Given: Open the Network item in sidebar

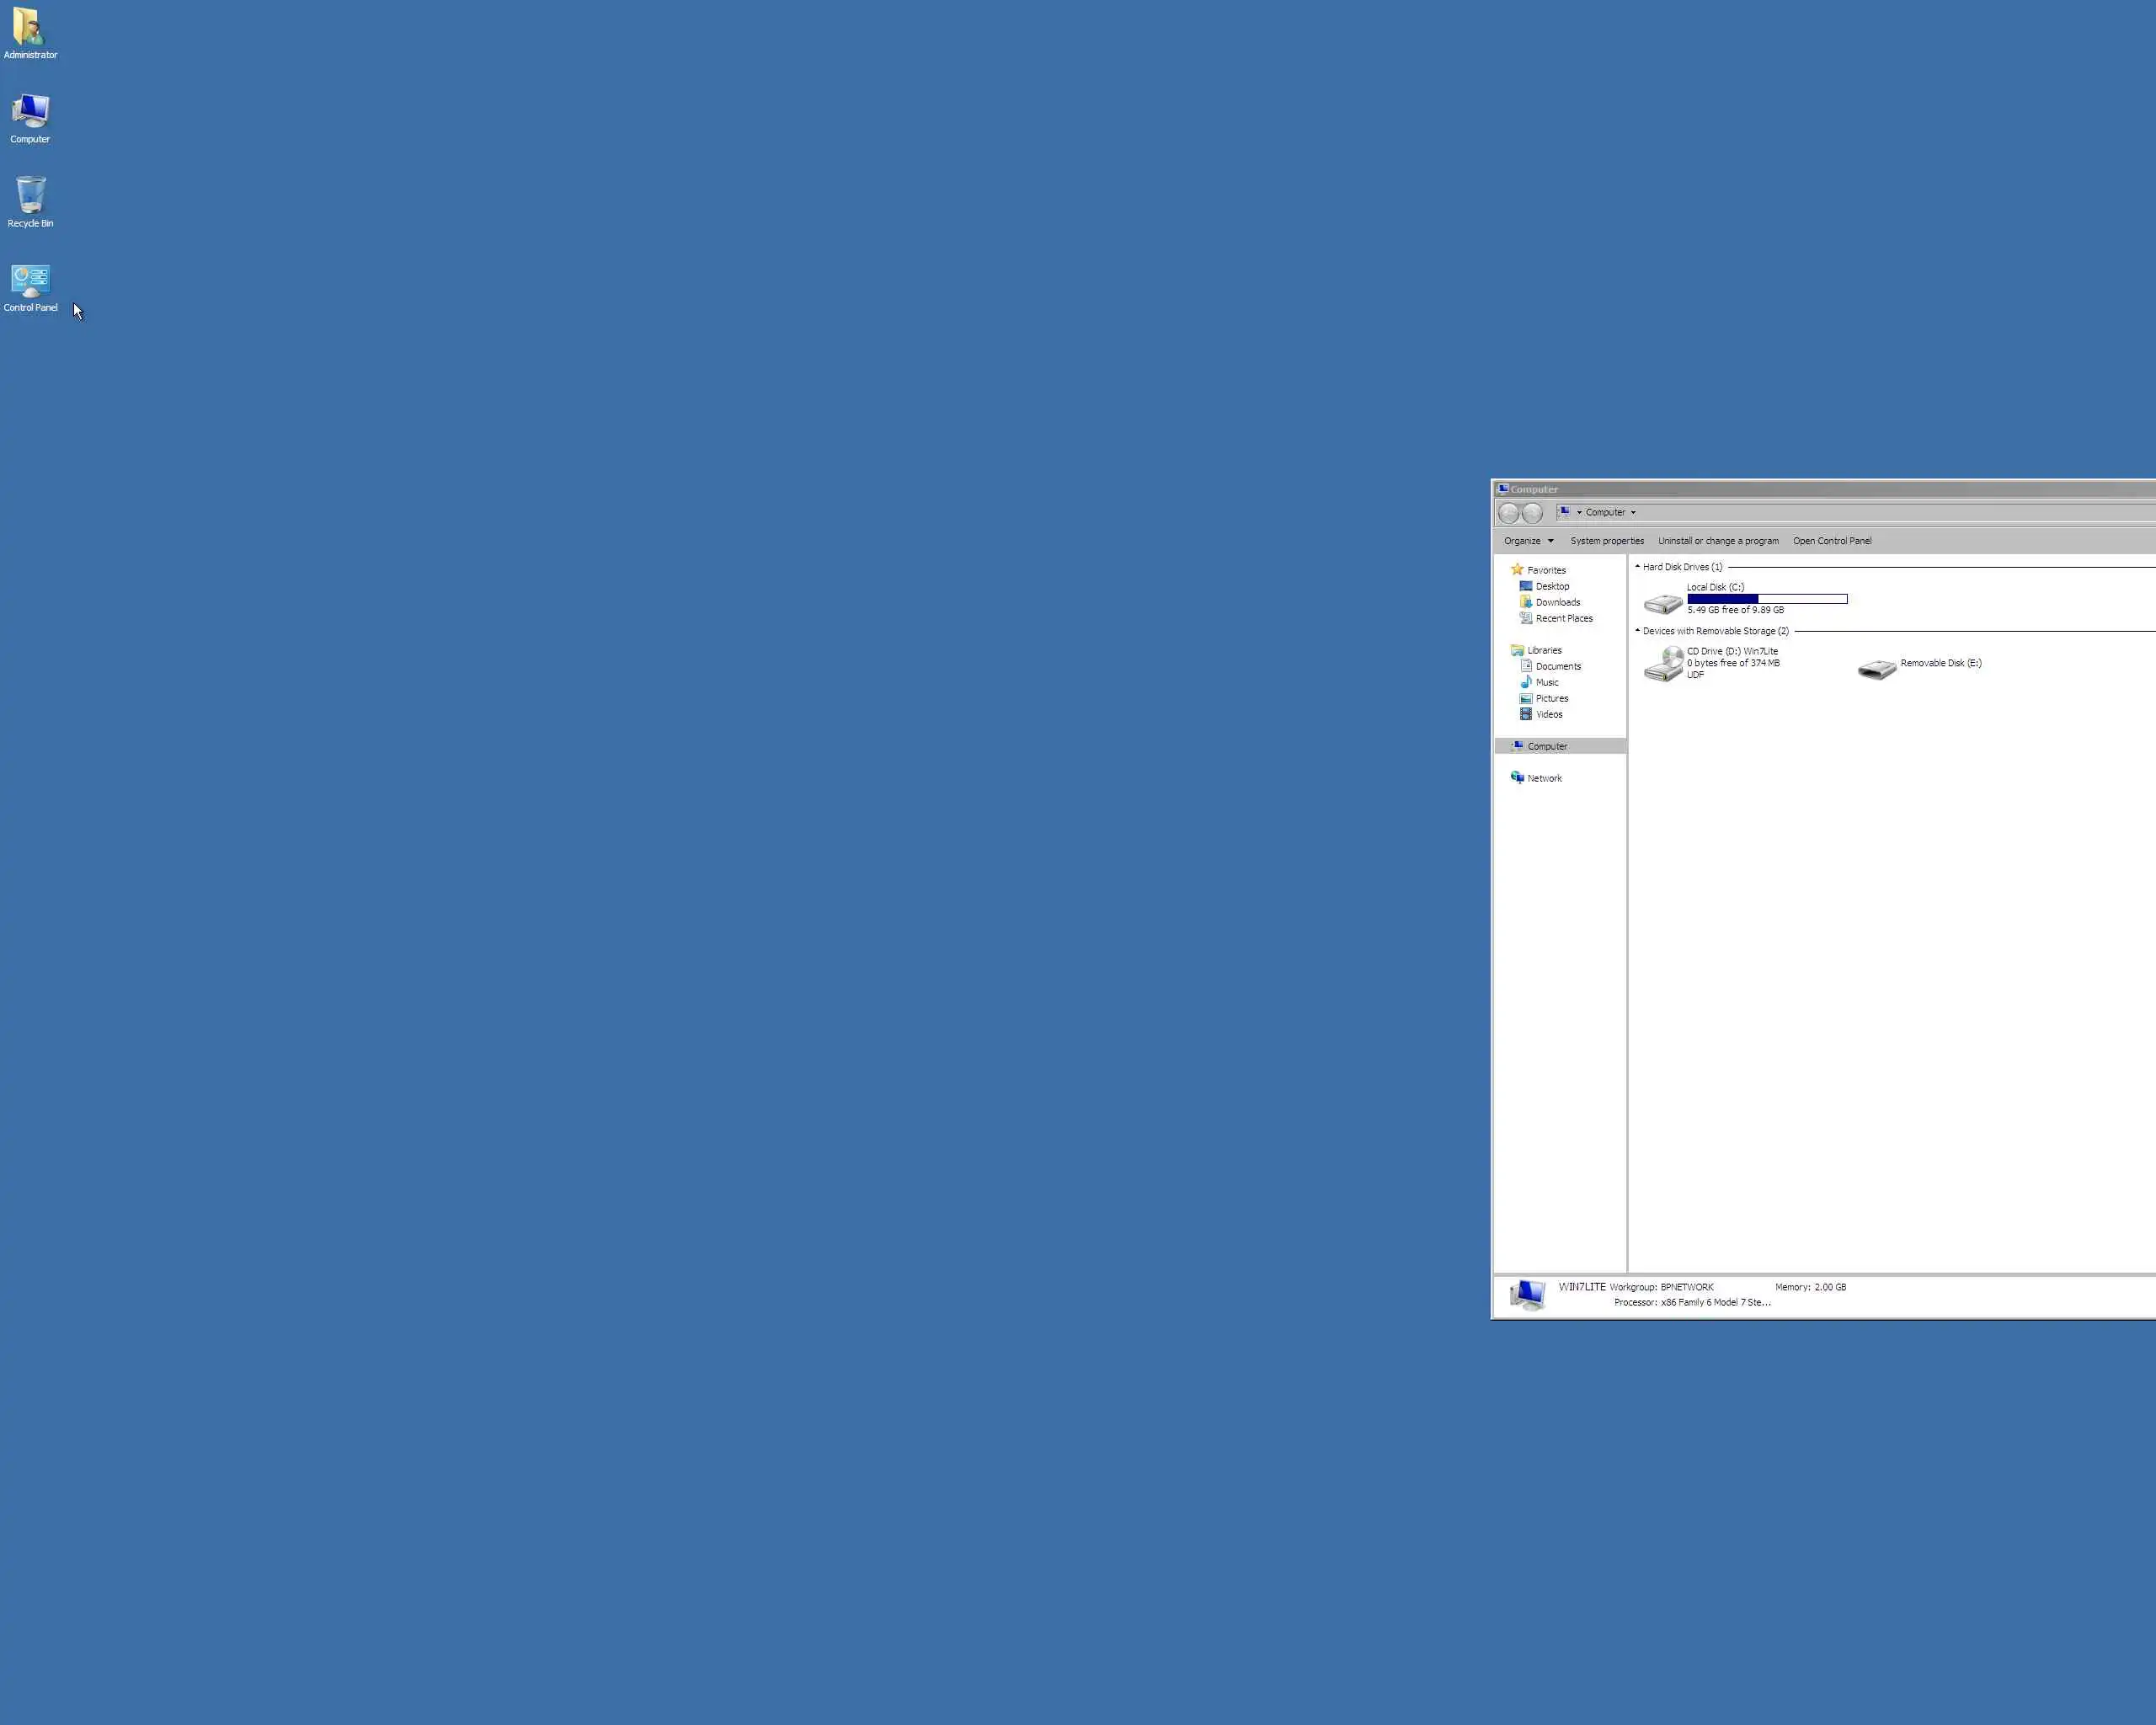Looking at the screenshot, I should pos(1543,779).
